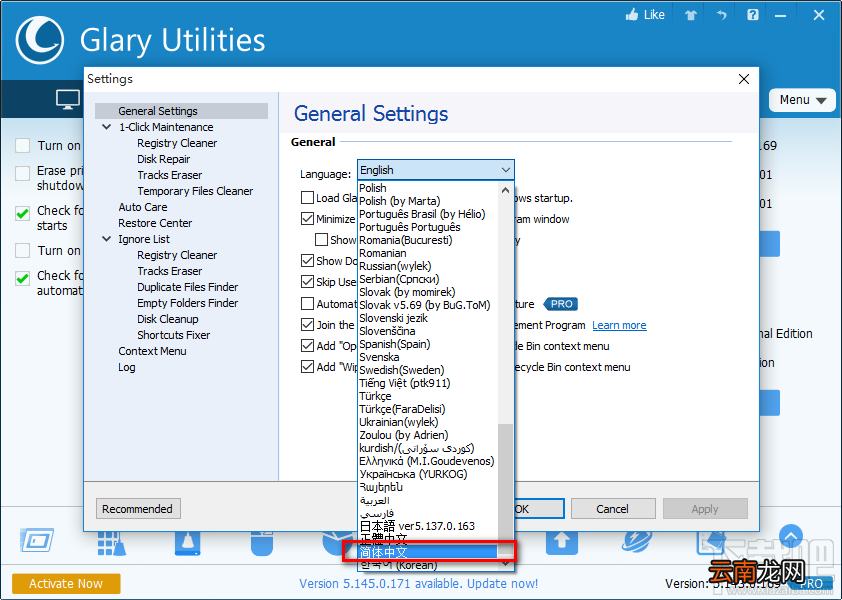Screen dimensions: 842x600
Task: Open the disk screen tool in the bottom bar
Action: tap(37, 540)
